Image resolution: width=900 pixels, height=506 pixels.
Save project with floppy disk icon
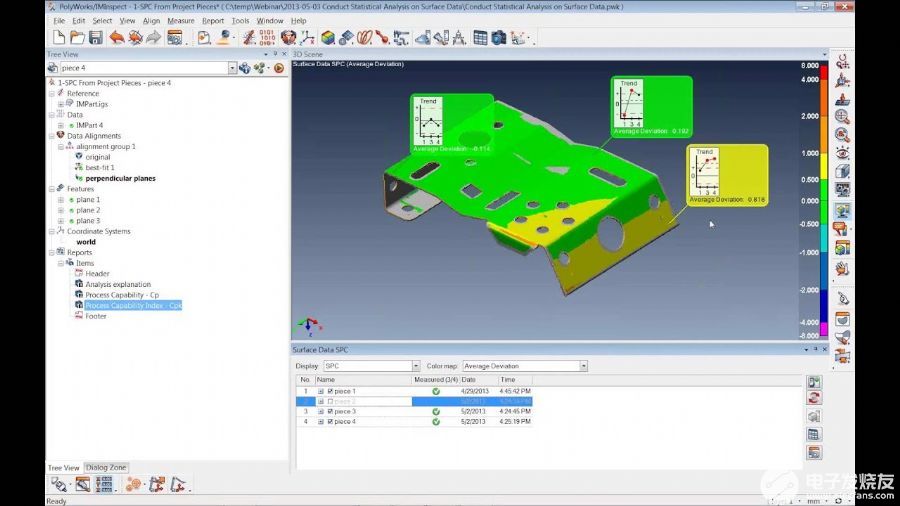(95, 38)
